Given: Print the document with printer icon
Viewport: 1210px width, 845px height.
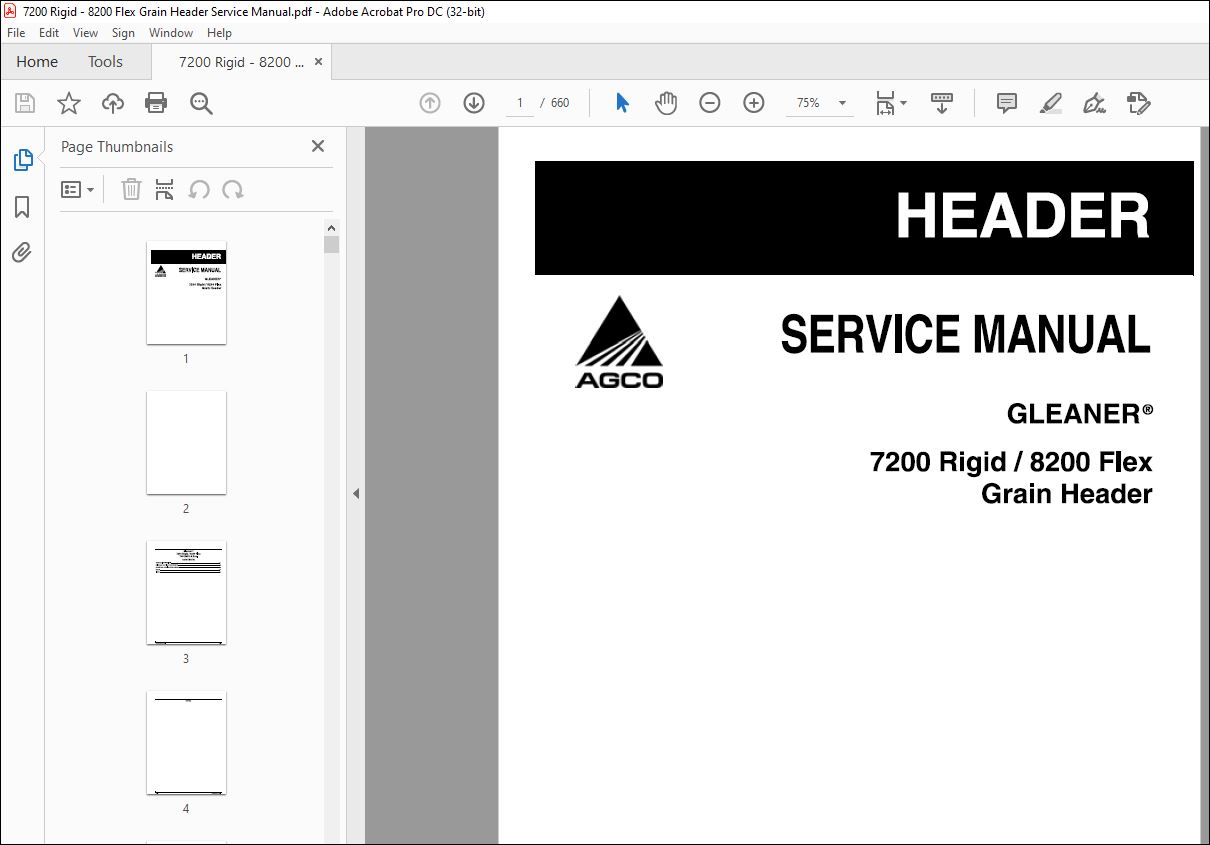Looking at the screenshot, I should click(156, 103).
